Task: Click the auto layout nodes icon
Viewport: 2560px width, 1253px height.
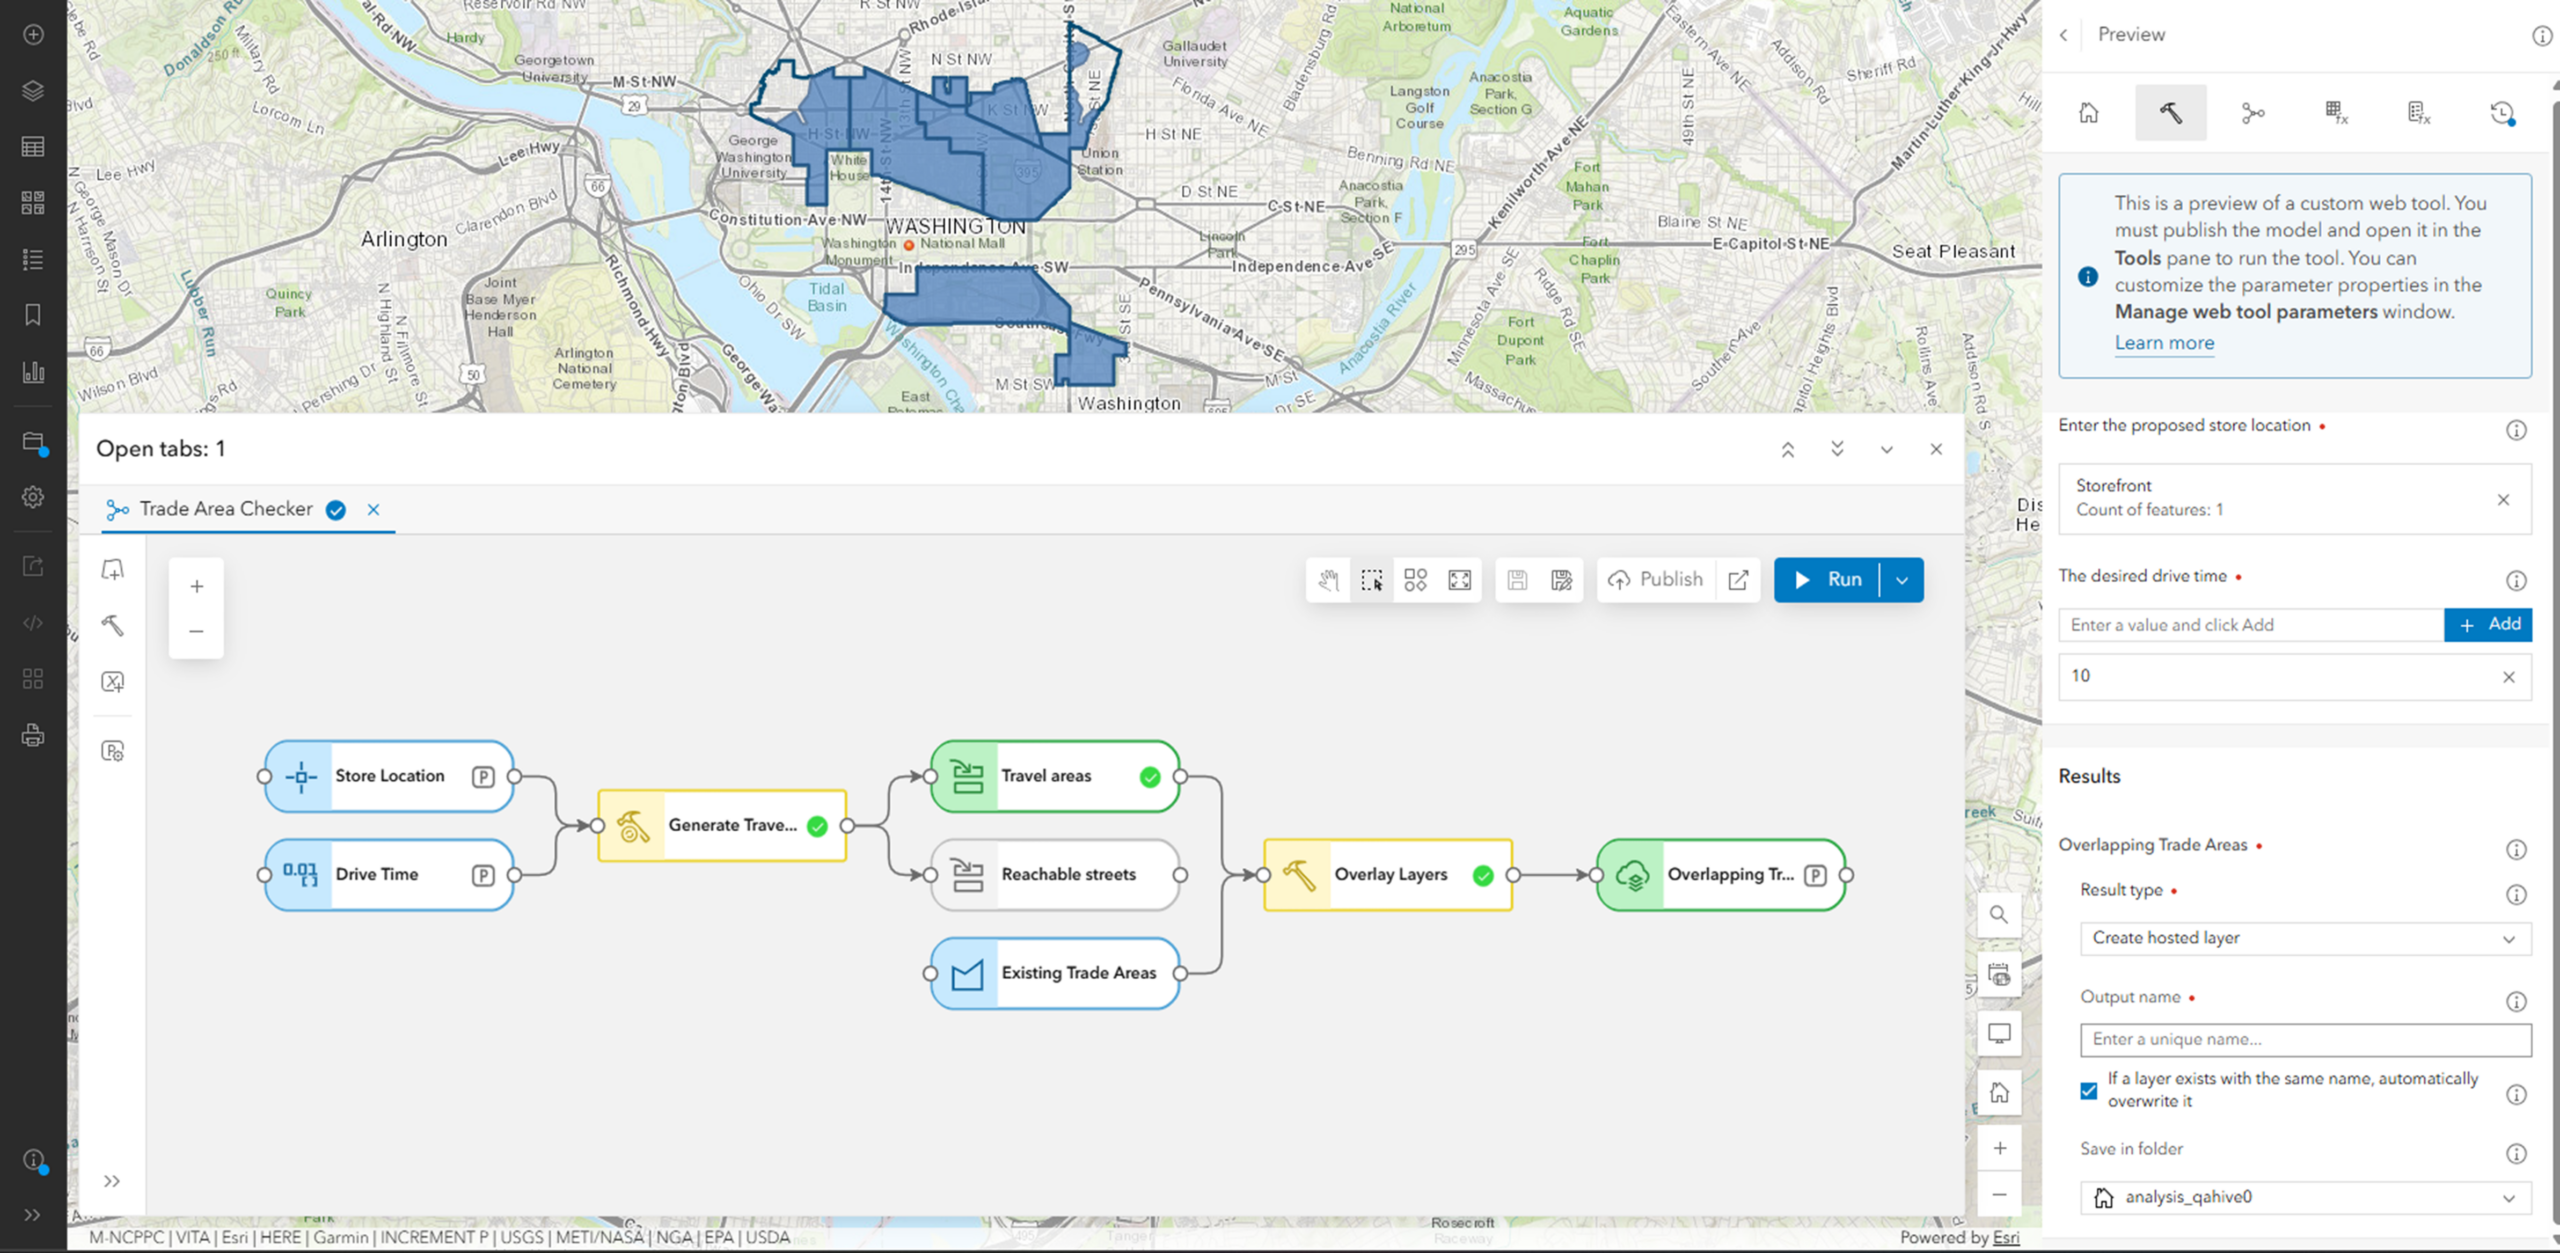Action: (1415, 580)
